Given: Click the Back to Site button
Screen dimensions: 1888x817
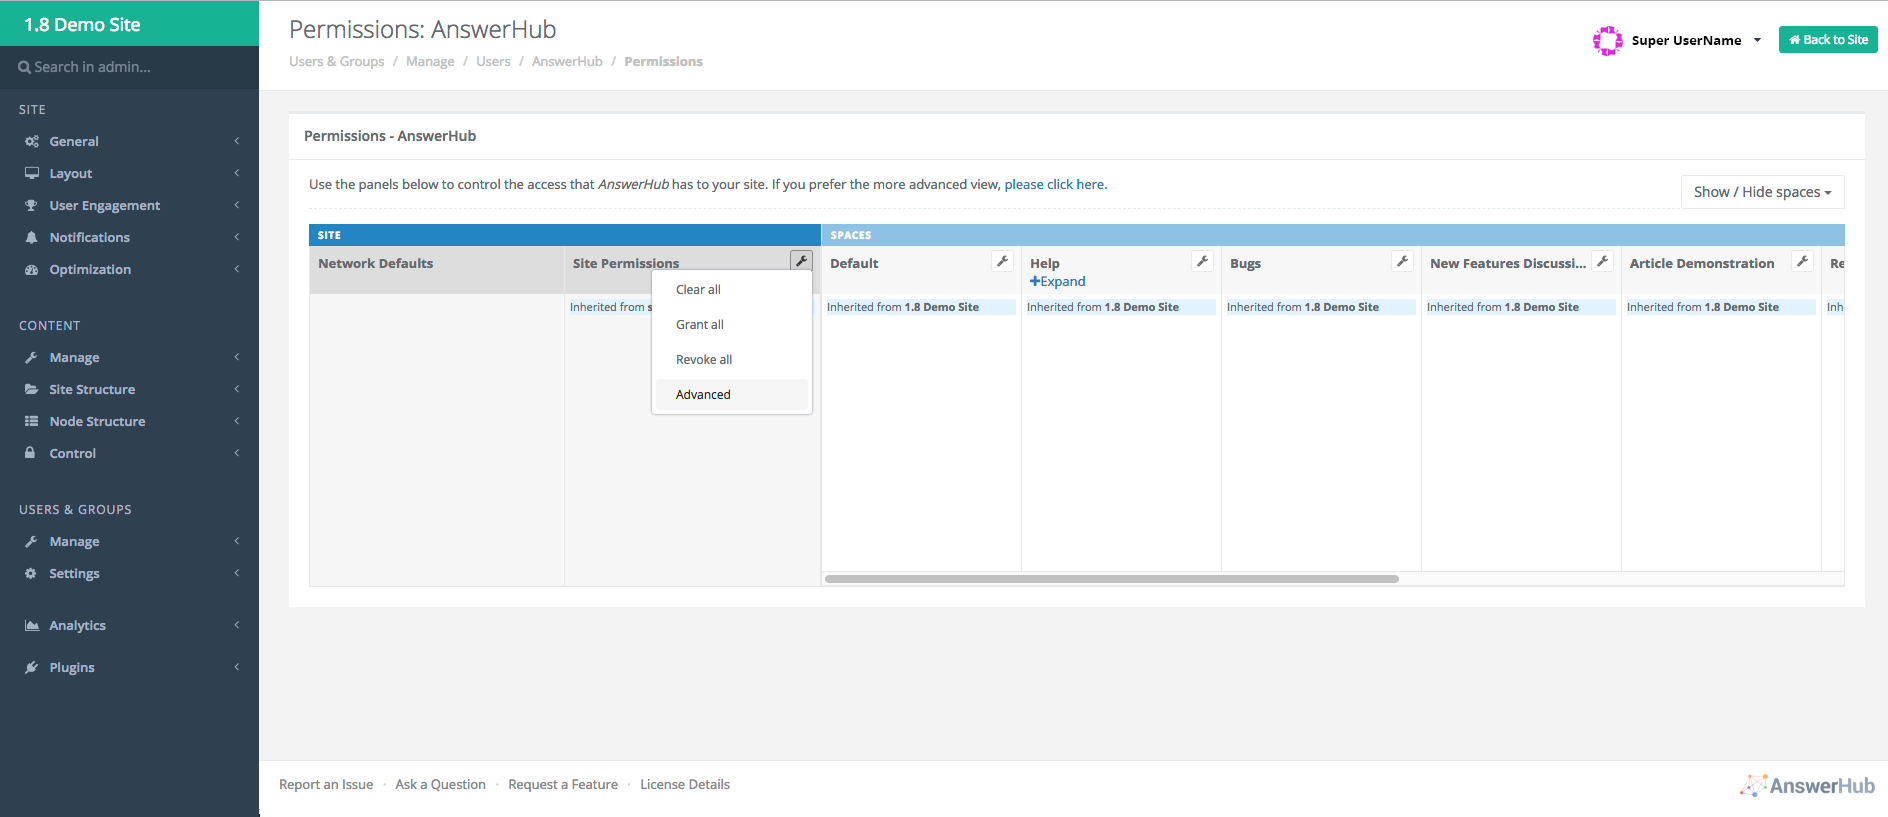Looking at the screenshot, I should click(x=1828, y=40).
